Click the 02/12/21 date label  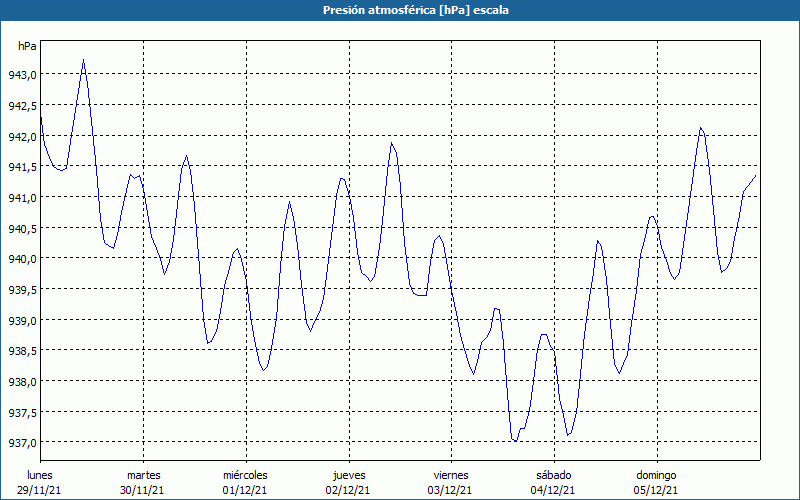(347, 490)
